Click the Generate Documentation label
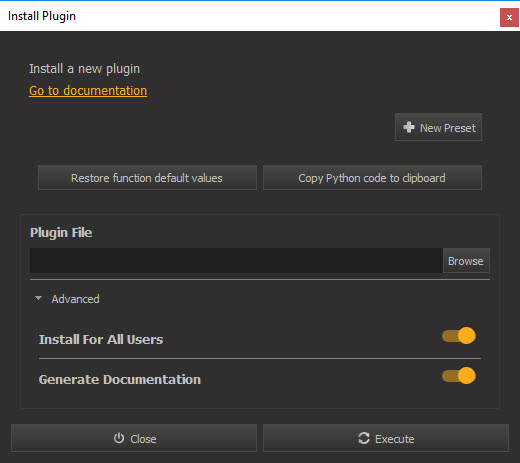Image resolution: width=520 pixels, height=463 pixels. click(120, 379)
